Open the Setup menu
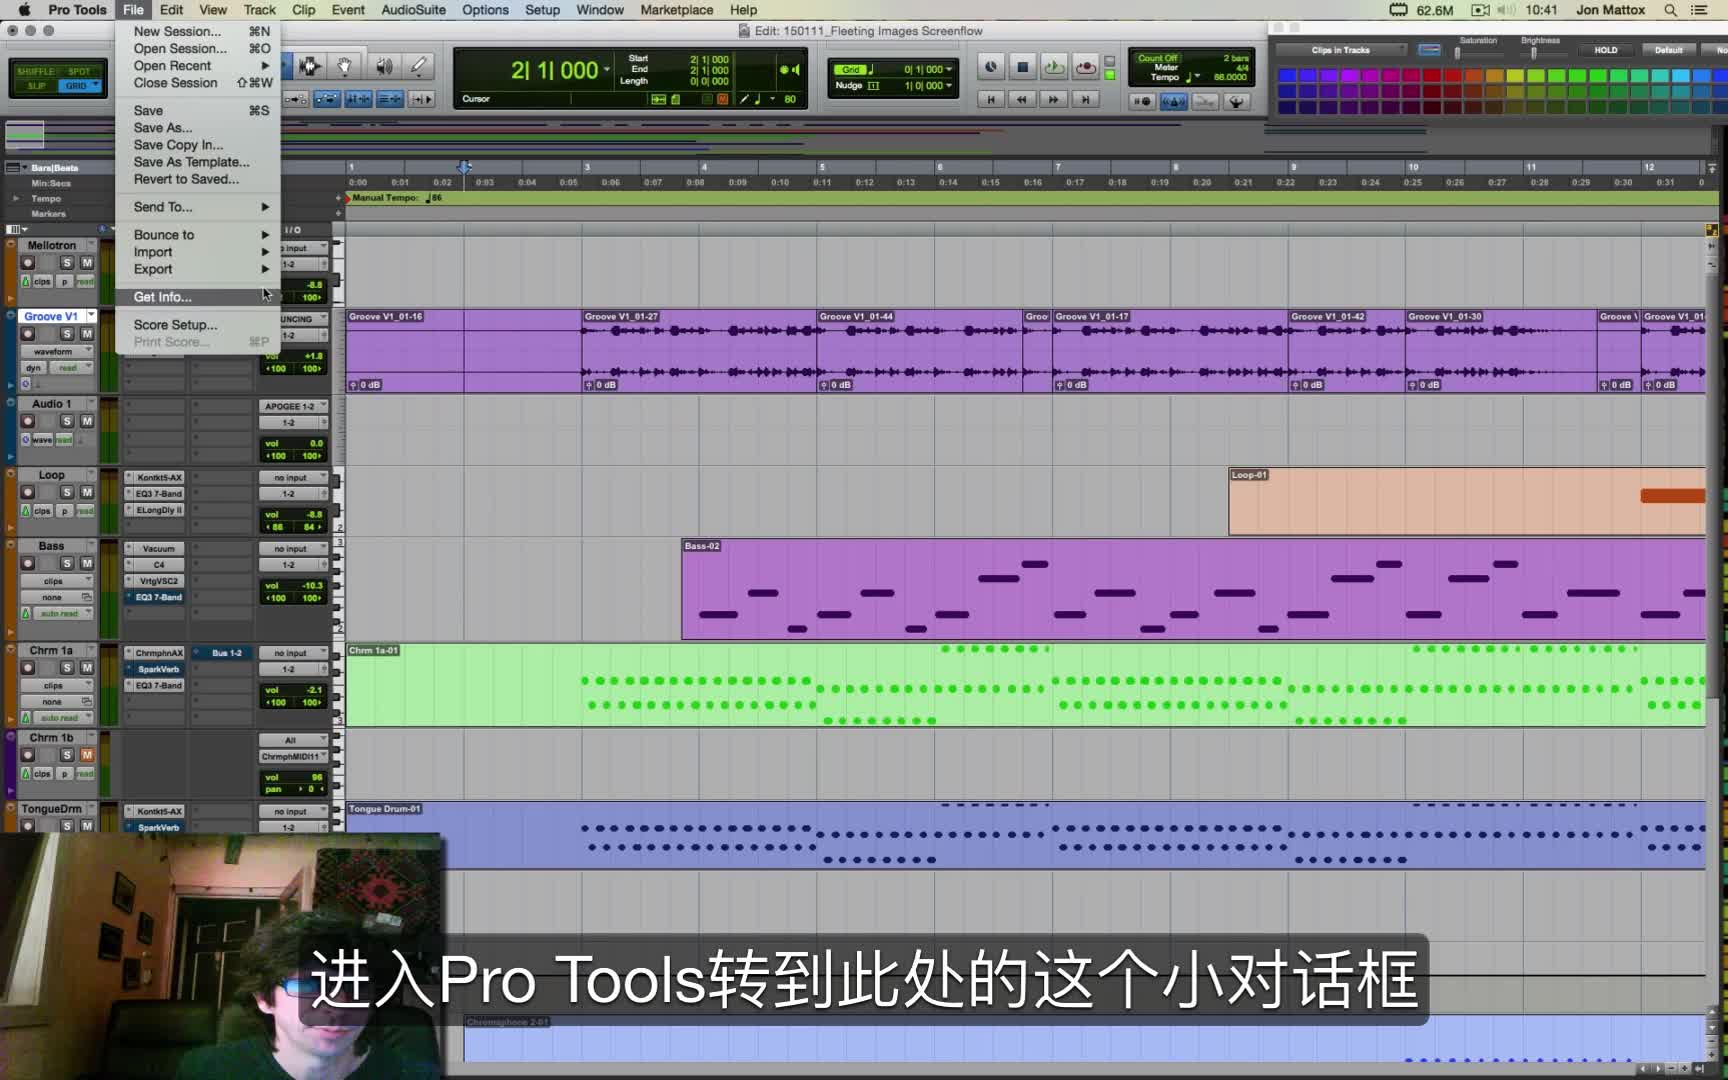Viewport: 1728px width, 1080px height. point(542,10)
